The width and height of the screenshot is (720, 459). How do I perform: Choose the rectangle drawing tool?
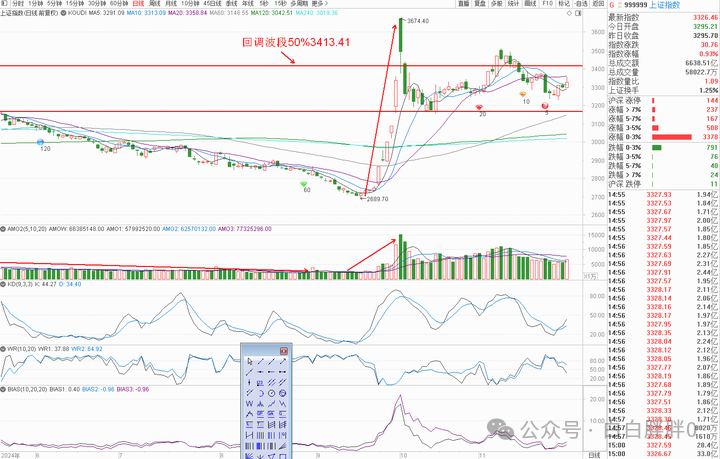[x=282, y=455]
